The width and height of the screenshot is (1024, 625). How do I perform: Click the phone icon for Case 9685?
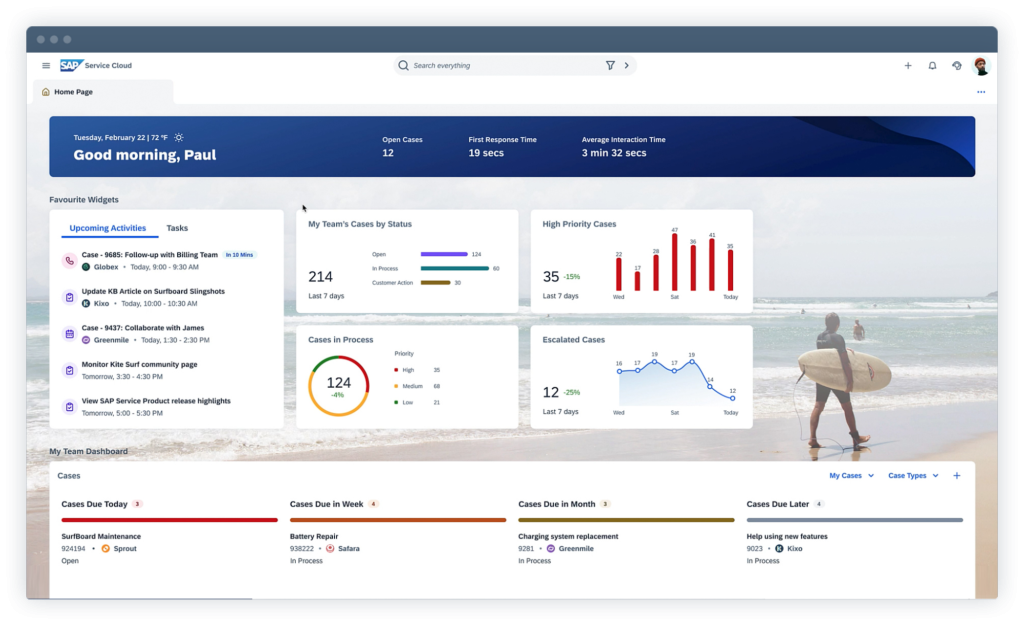tap(69, 261)
